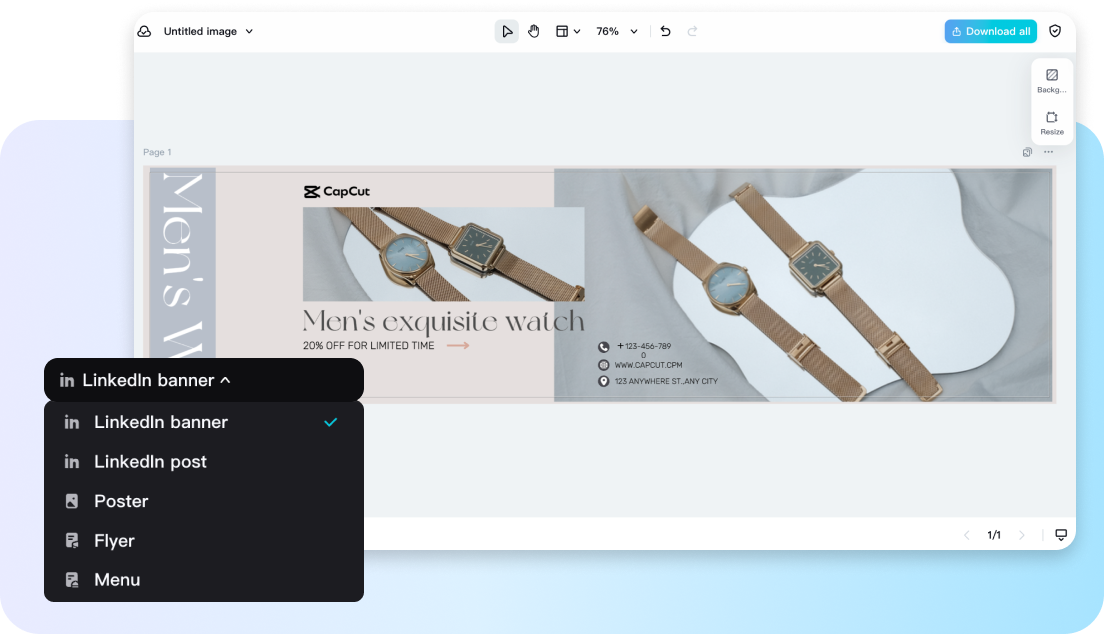This screenshot has height=634, width=1104.
Task: Go to the next page arrow
Action: pos(1022,535)
